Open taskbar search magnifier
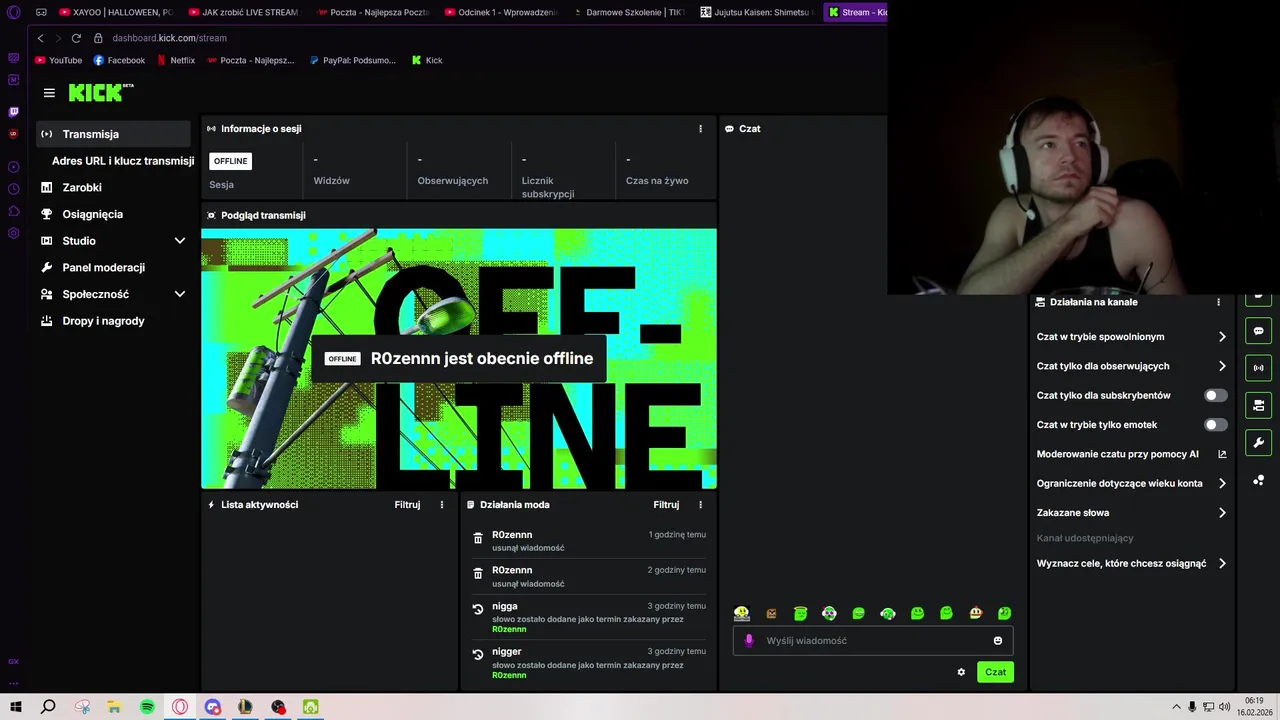Image resolution: width=1280 pixels, height=720 pixels. [48, 706]
